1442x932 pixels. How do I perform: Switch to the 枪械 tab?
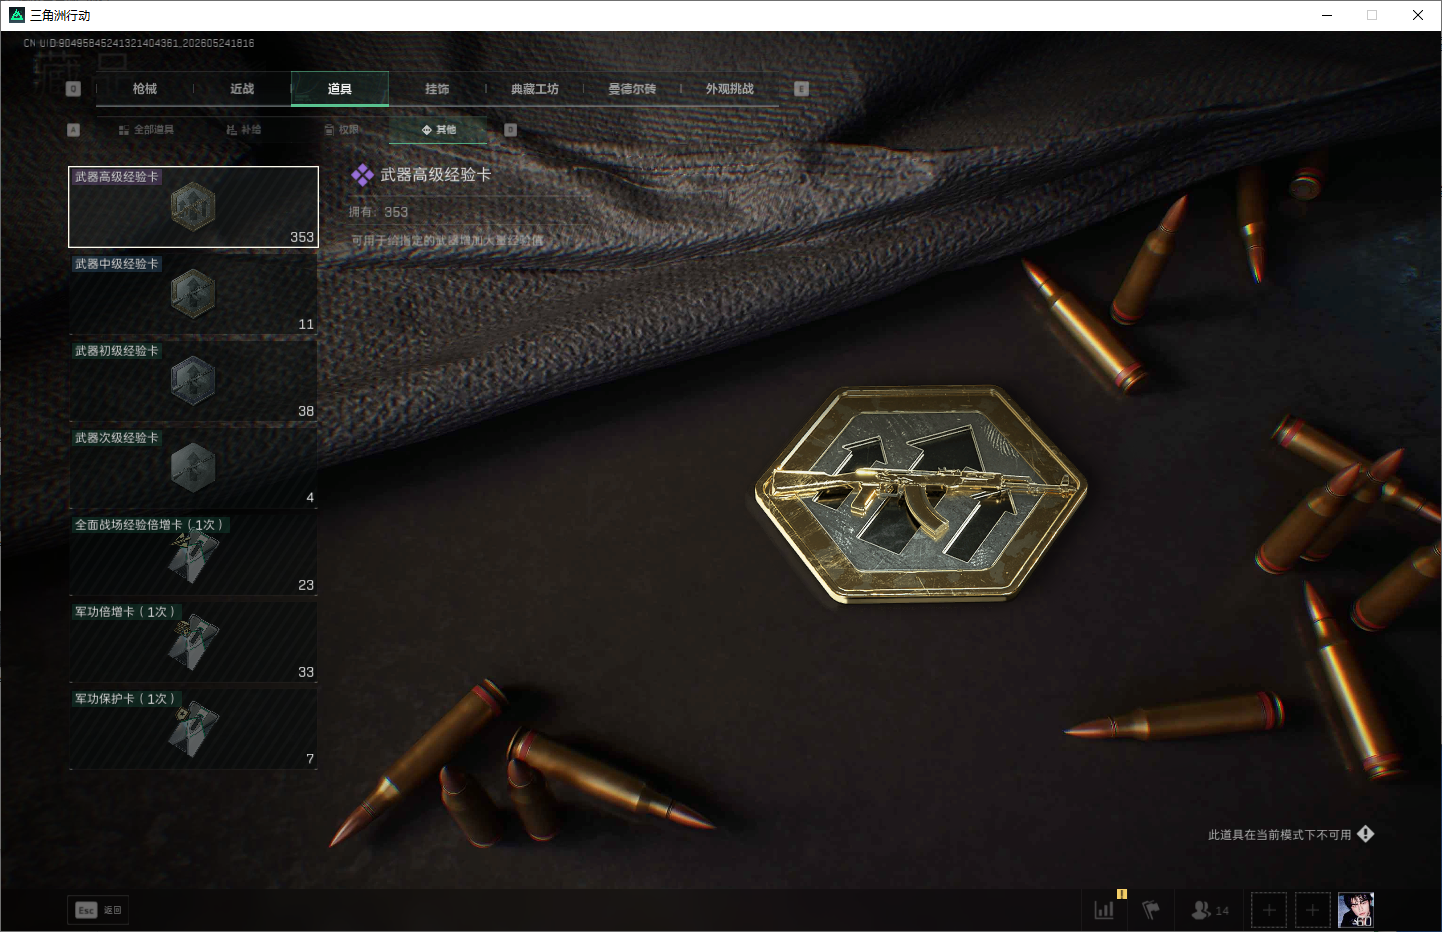pos(145,89)
